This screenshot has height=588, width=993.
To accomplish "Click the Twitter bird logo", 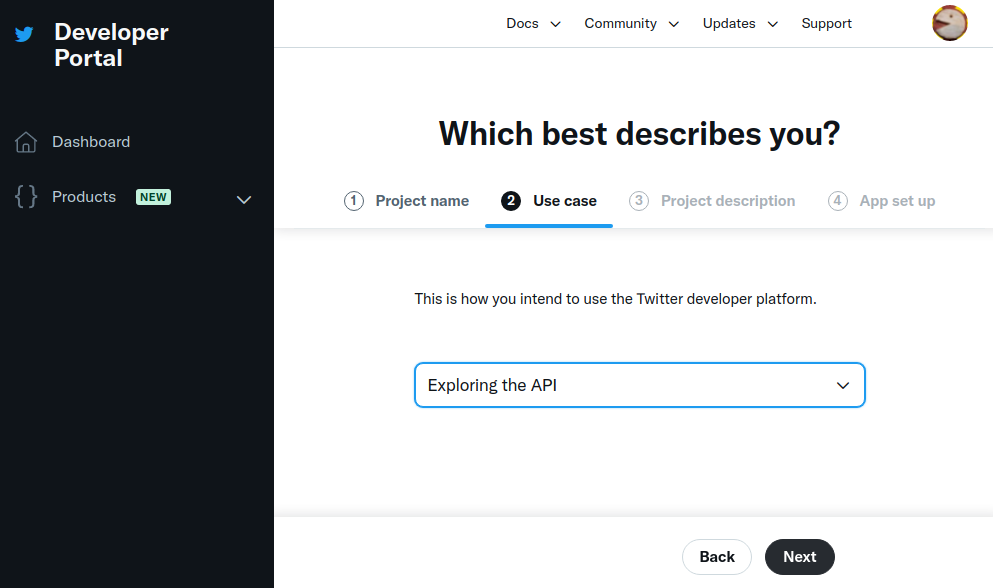I will (22, 32).
